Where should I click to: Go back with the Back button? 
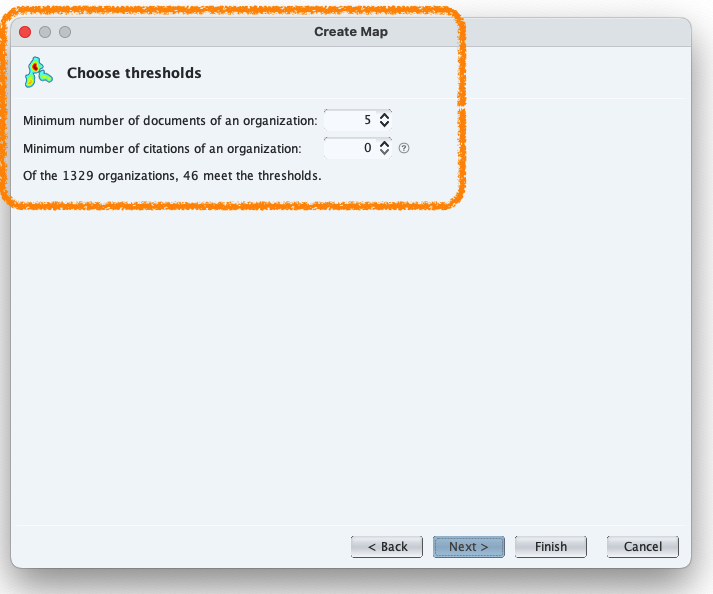point(387,547)
